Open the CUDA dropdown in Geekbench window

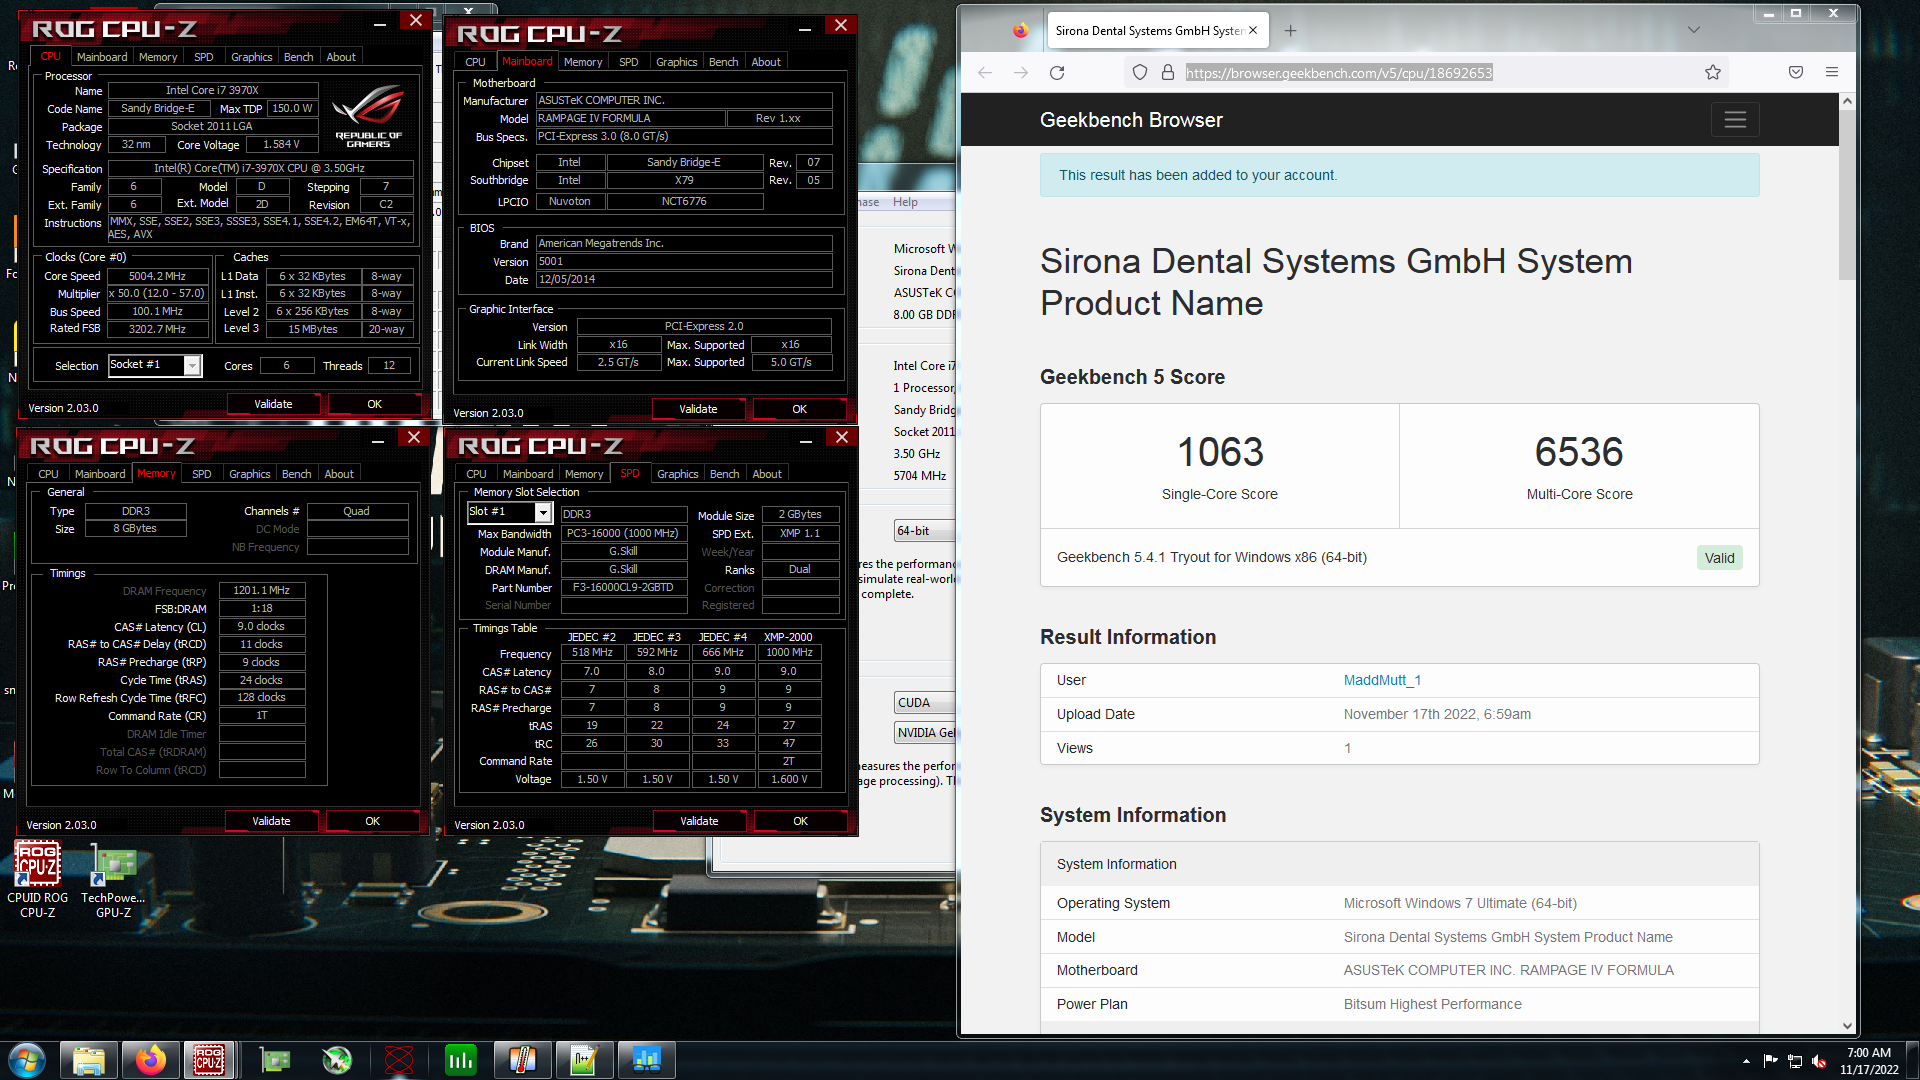(925, 703)
